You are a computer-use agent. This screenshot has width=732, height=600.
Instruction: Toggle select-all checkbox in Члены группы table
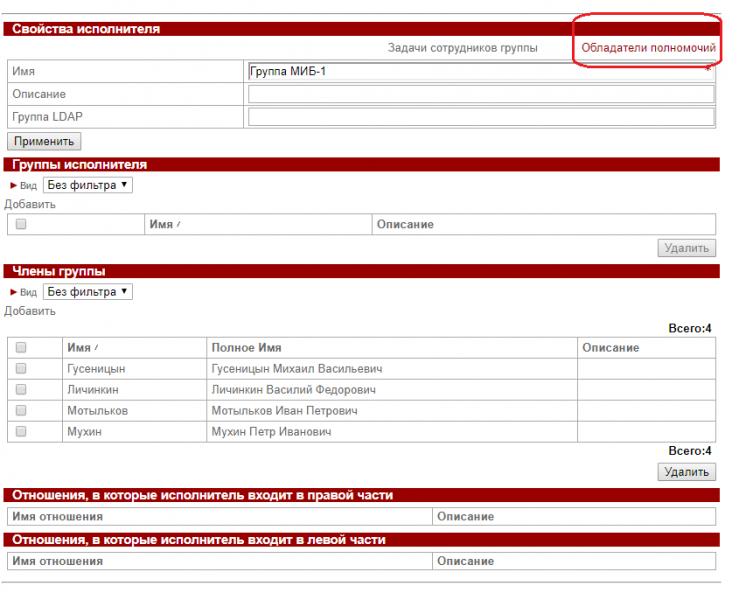pyautogui.click(x=21, y=347)
